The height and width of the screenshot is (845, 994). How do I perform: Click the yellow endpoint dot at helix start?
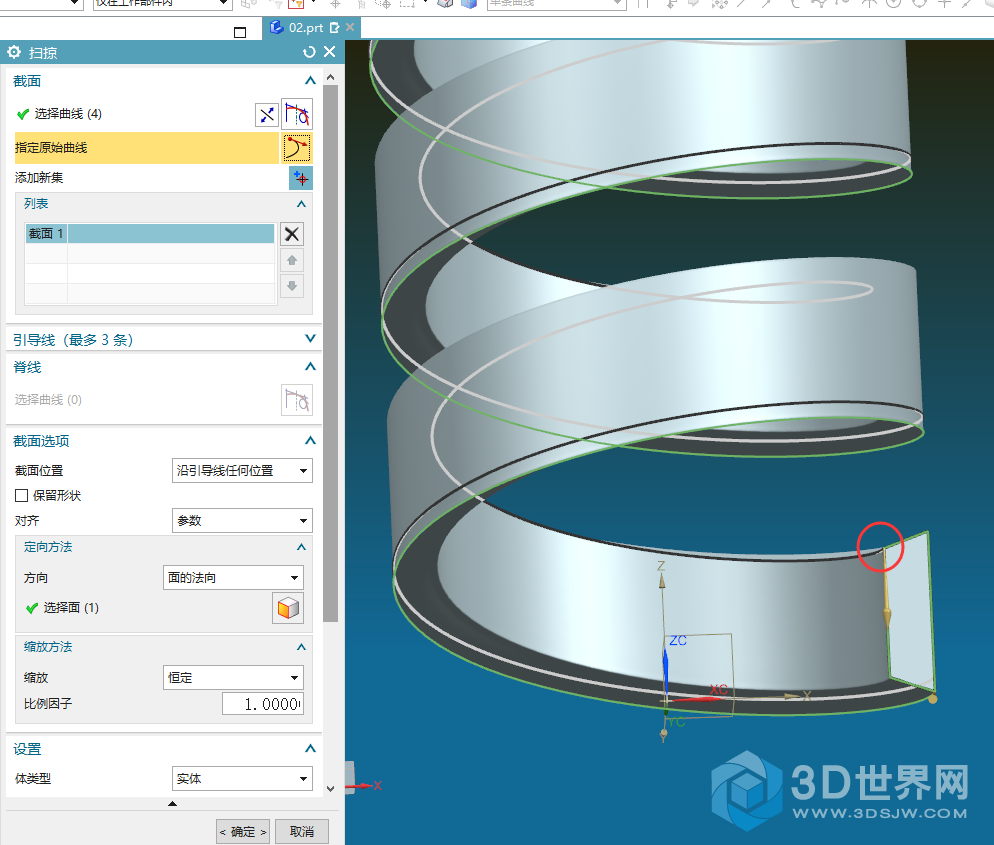coord(933,699)
